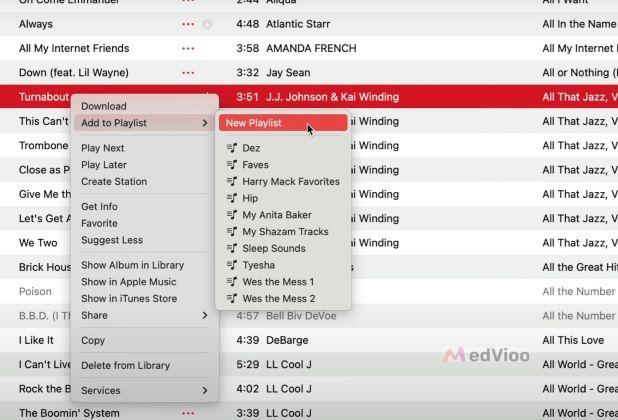Screen dimensions: 618x420
Task: Open more options dots for Always
Action: point(188,24)
